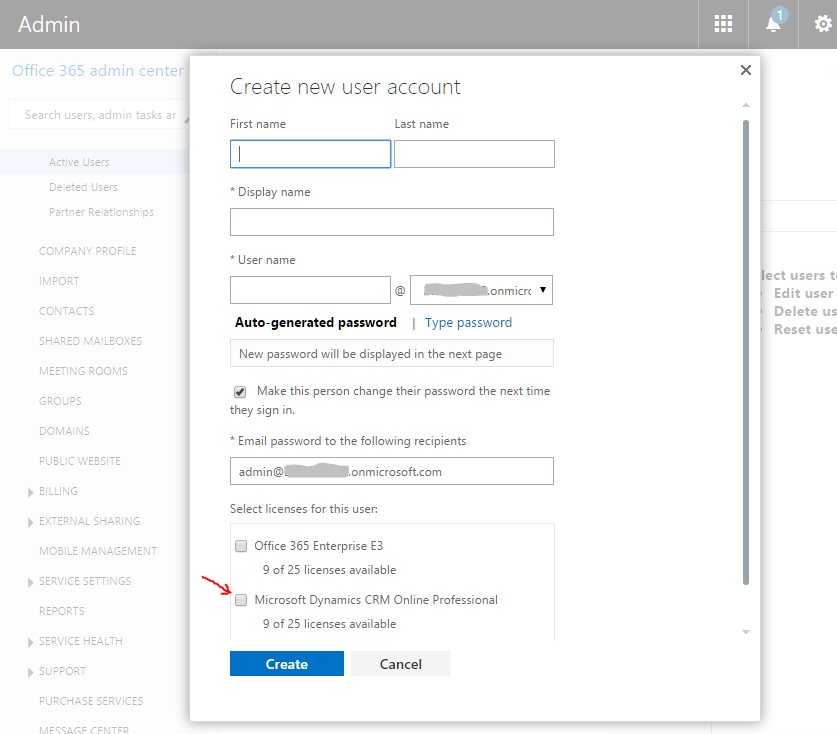Expand the Service Settings sidebar item
The width and height of the screenshot is (837, 734).
click(31, 581)
